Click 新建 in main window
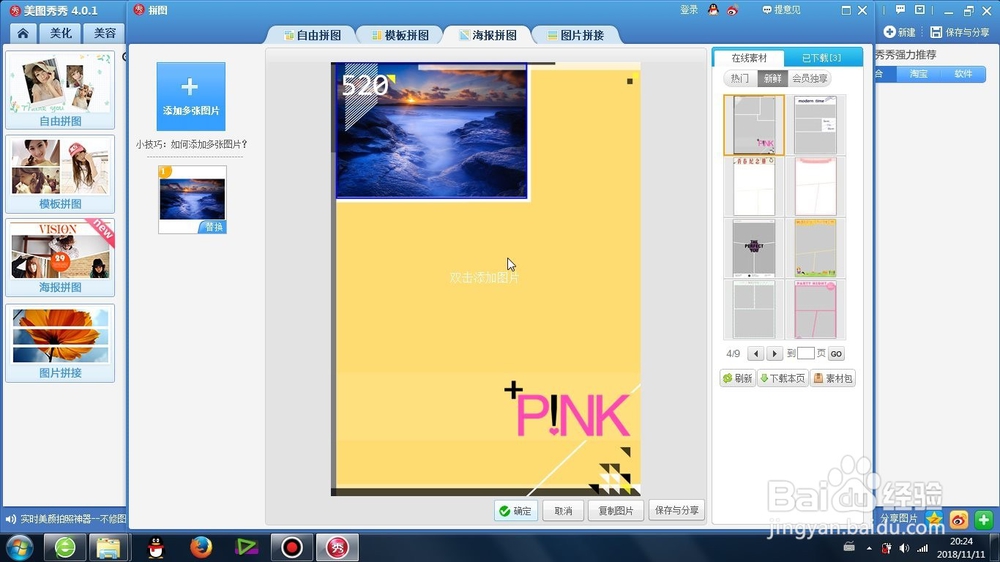Viewport: 1000px width, 562px height. click(x=900, y=32)
